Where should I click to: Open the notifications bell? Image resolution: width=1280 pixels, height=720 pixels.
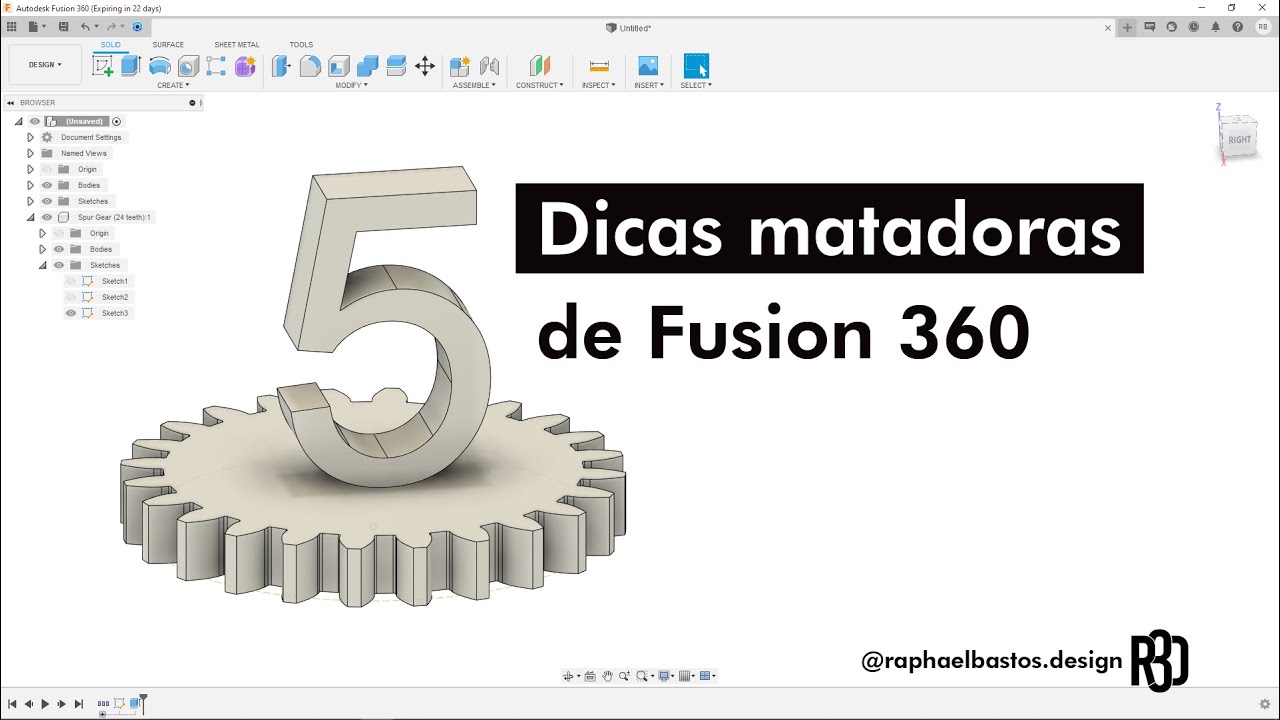click(x=1216, y=27)
